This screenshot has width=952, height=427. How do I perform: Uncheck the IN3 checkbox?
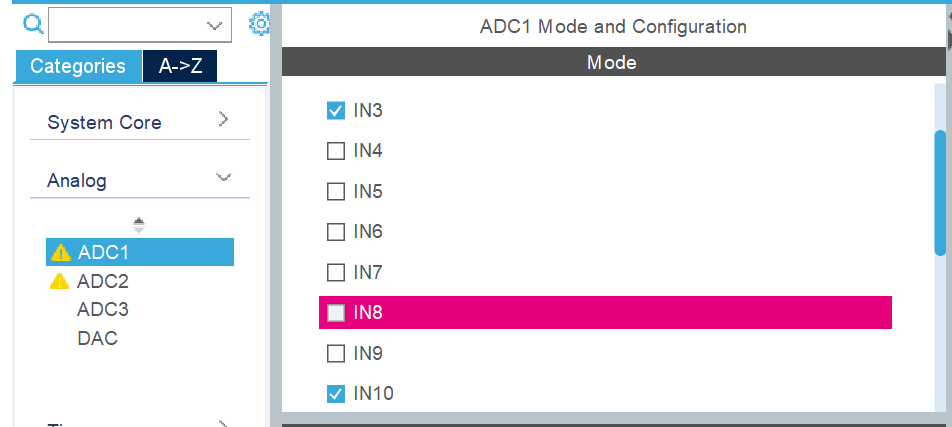tap(336, 111)
